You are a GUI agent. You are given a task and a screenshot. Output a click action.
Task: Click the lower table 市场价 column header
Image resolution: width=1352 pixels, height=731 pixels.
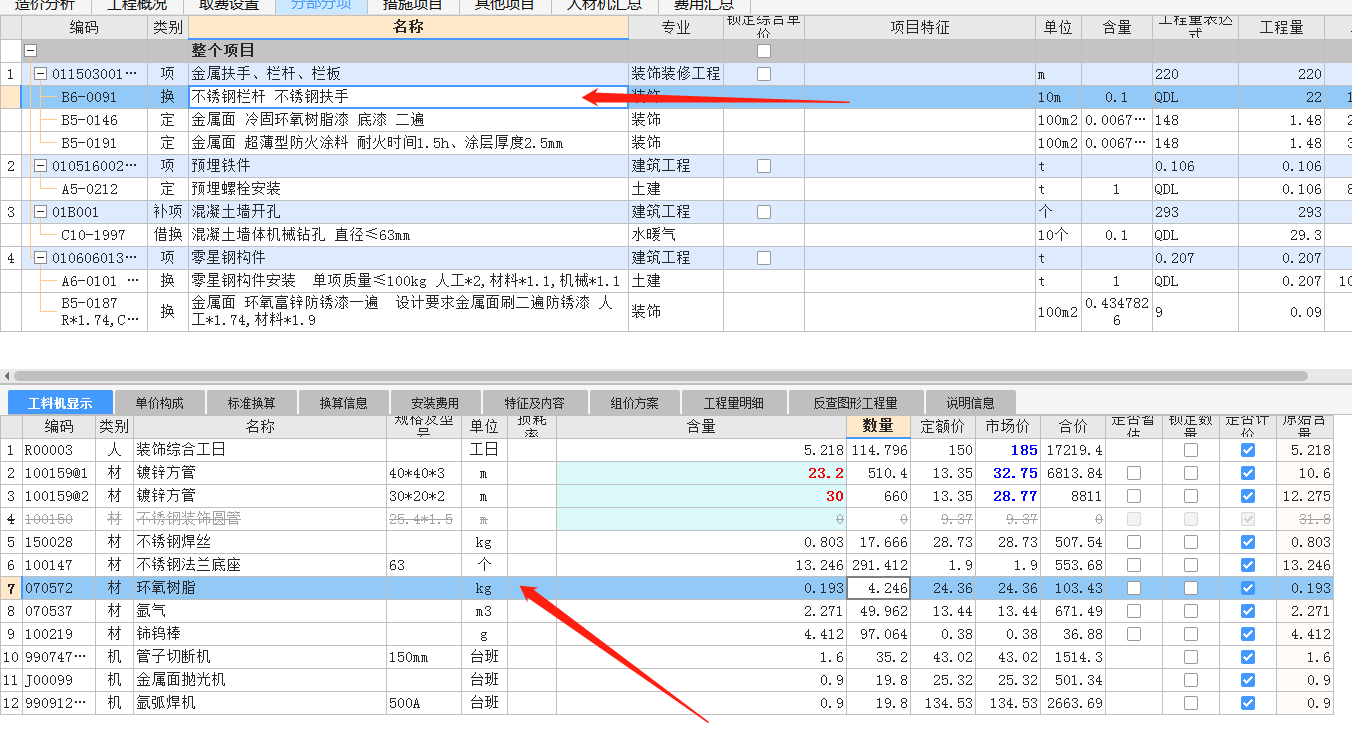click(x=1008, y=427)
